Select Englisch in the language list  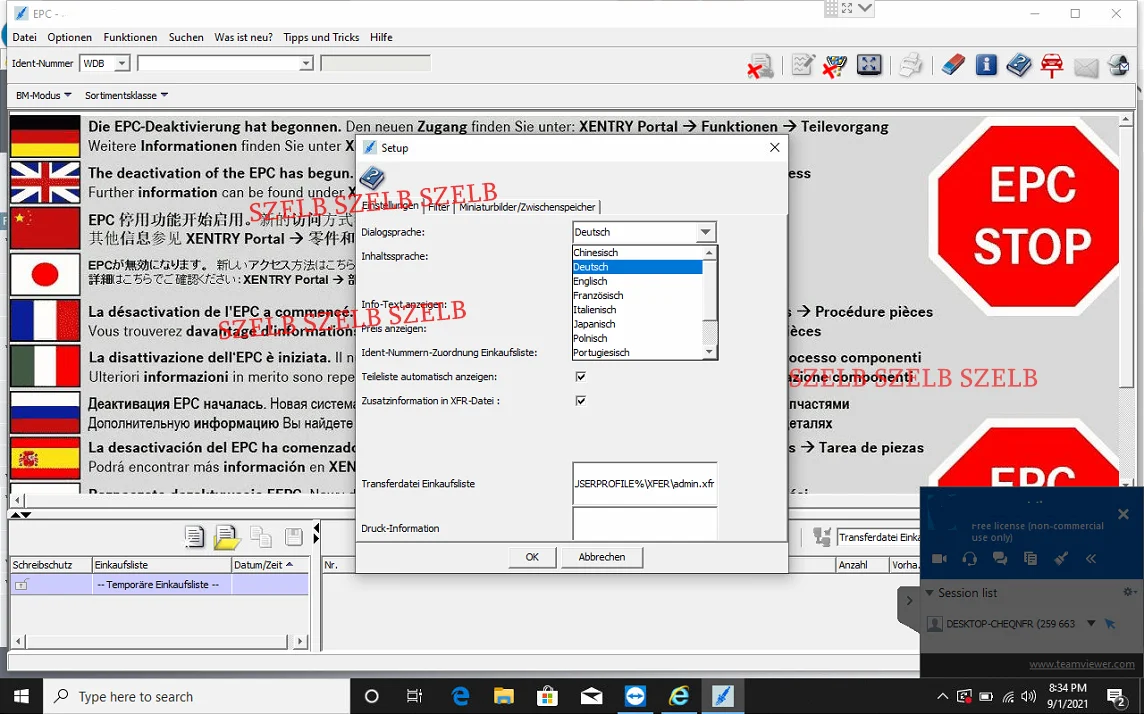pos(637,282)
